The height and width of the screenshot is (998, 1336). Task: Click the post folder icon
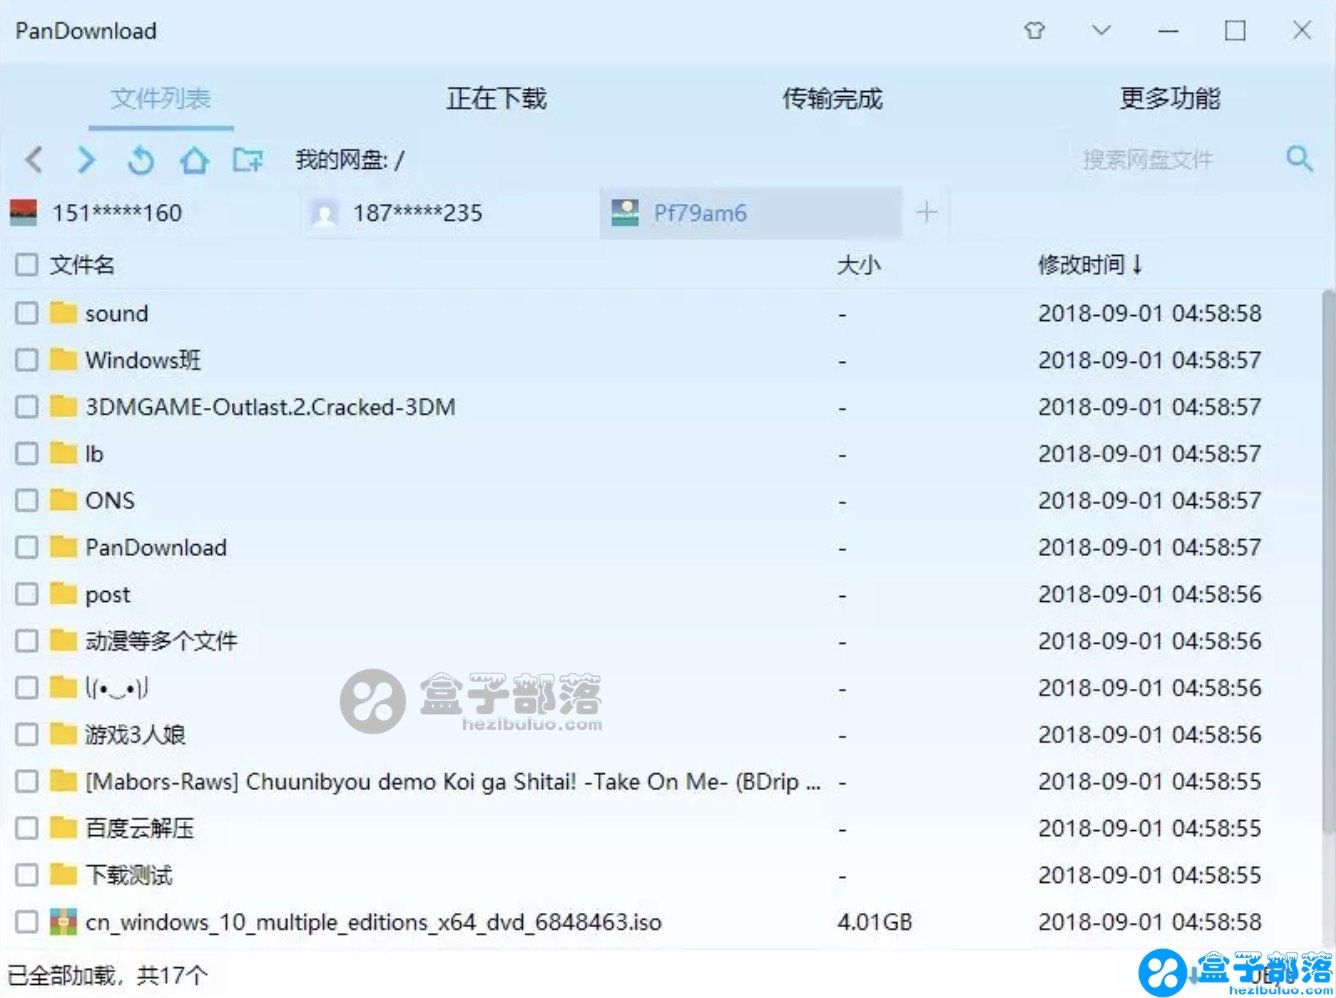click(63, 594)
